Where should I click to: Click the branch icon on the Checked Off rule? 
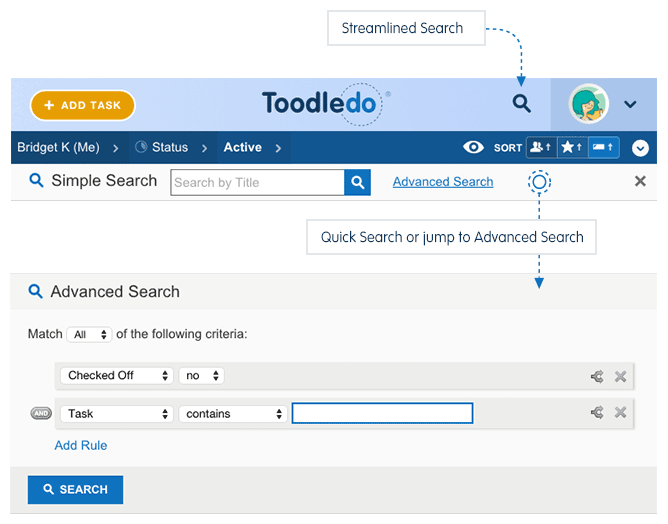[x=597, y=376]
